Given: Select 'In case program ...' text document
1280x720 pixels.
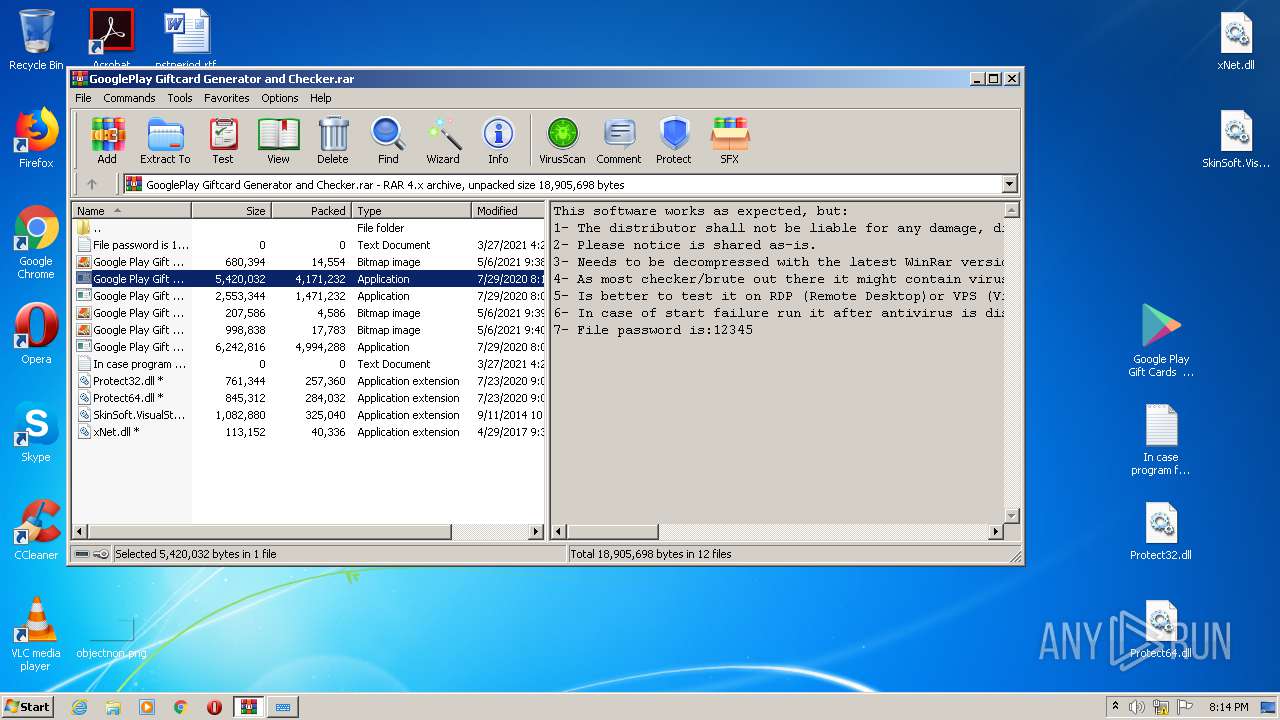Looking at the screenshot, I should tap(309, 364).
